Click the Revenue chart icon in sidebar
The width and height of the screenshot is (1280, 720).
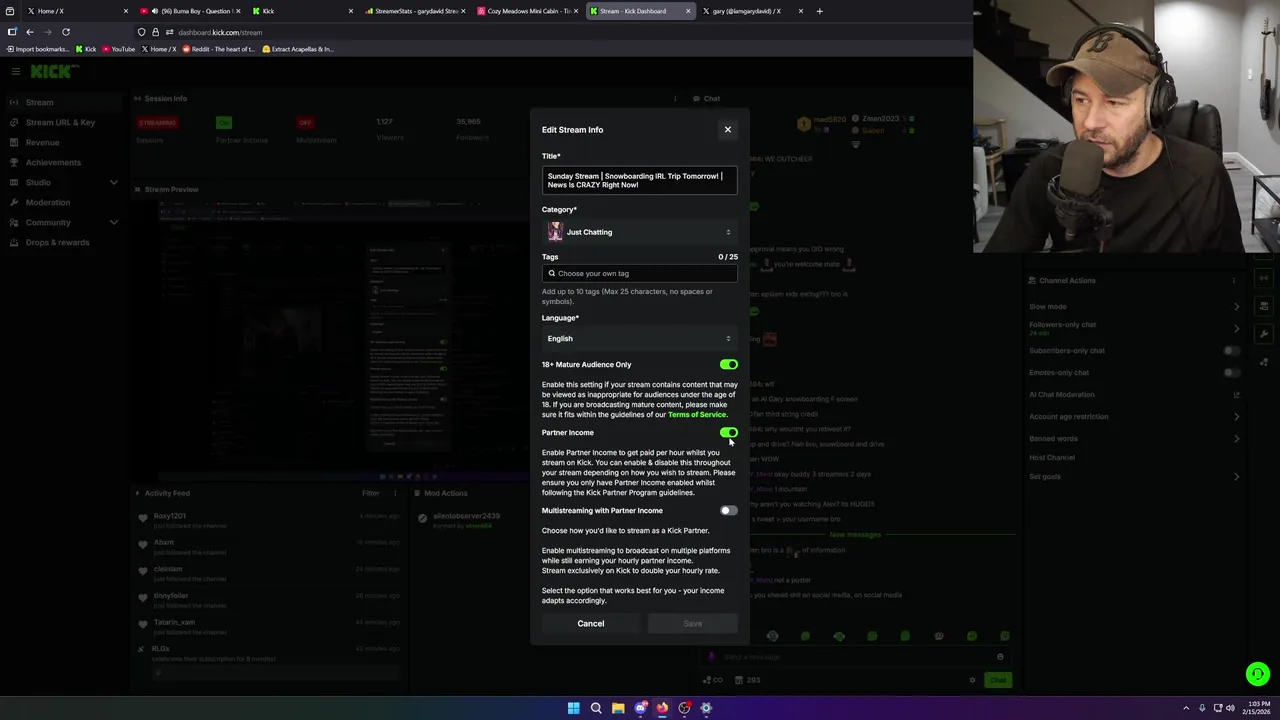[x=14, y=142]
